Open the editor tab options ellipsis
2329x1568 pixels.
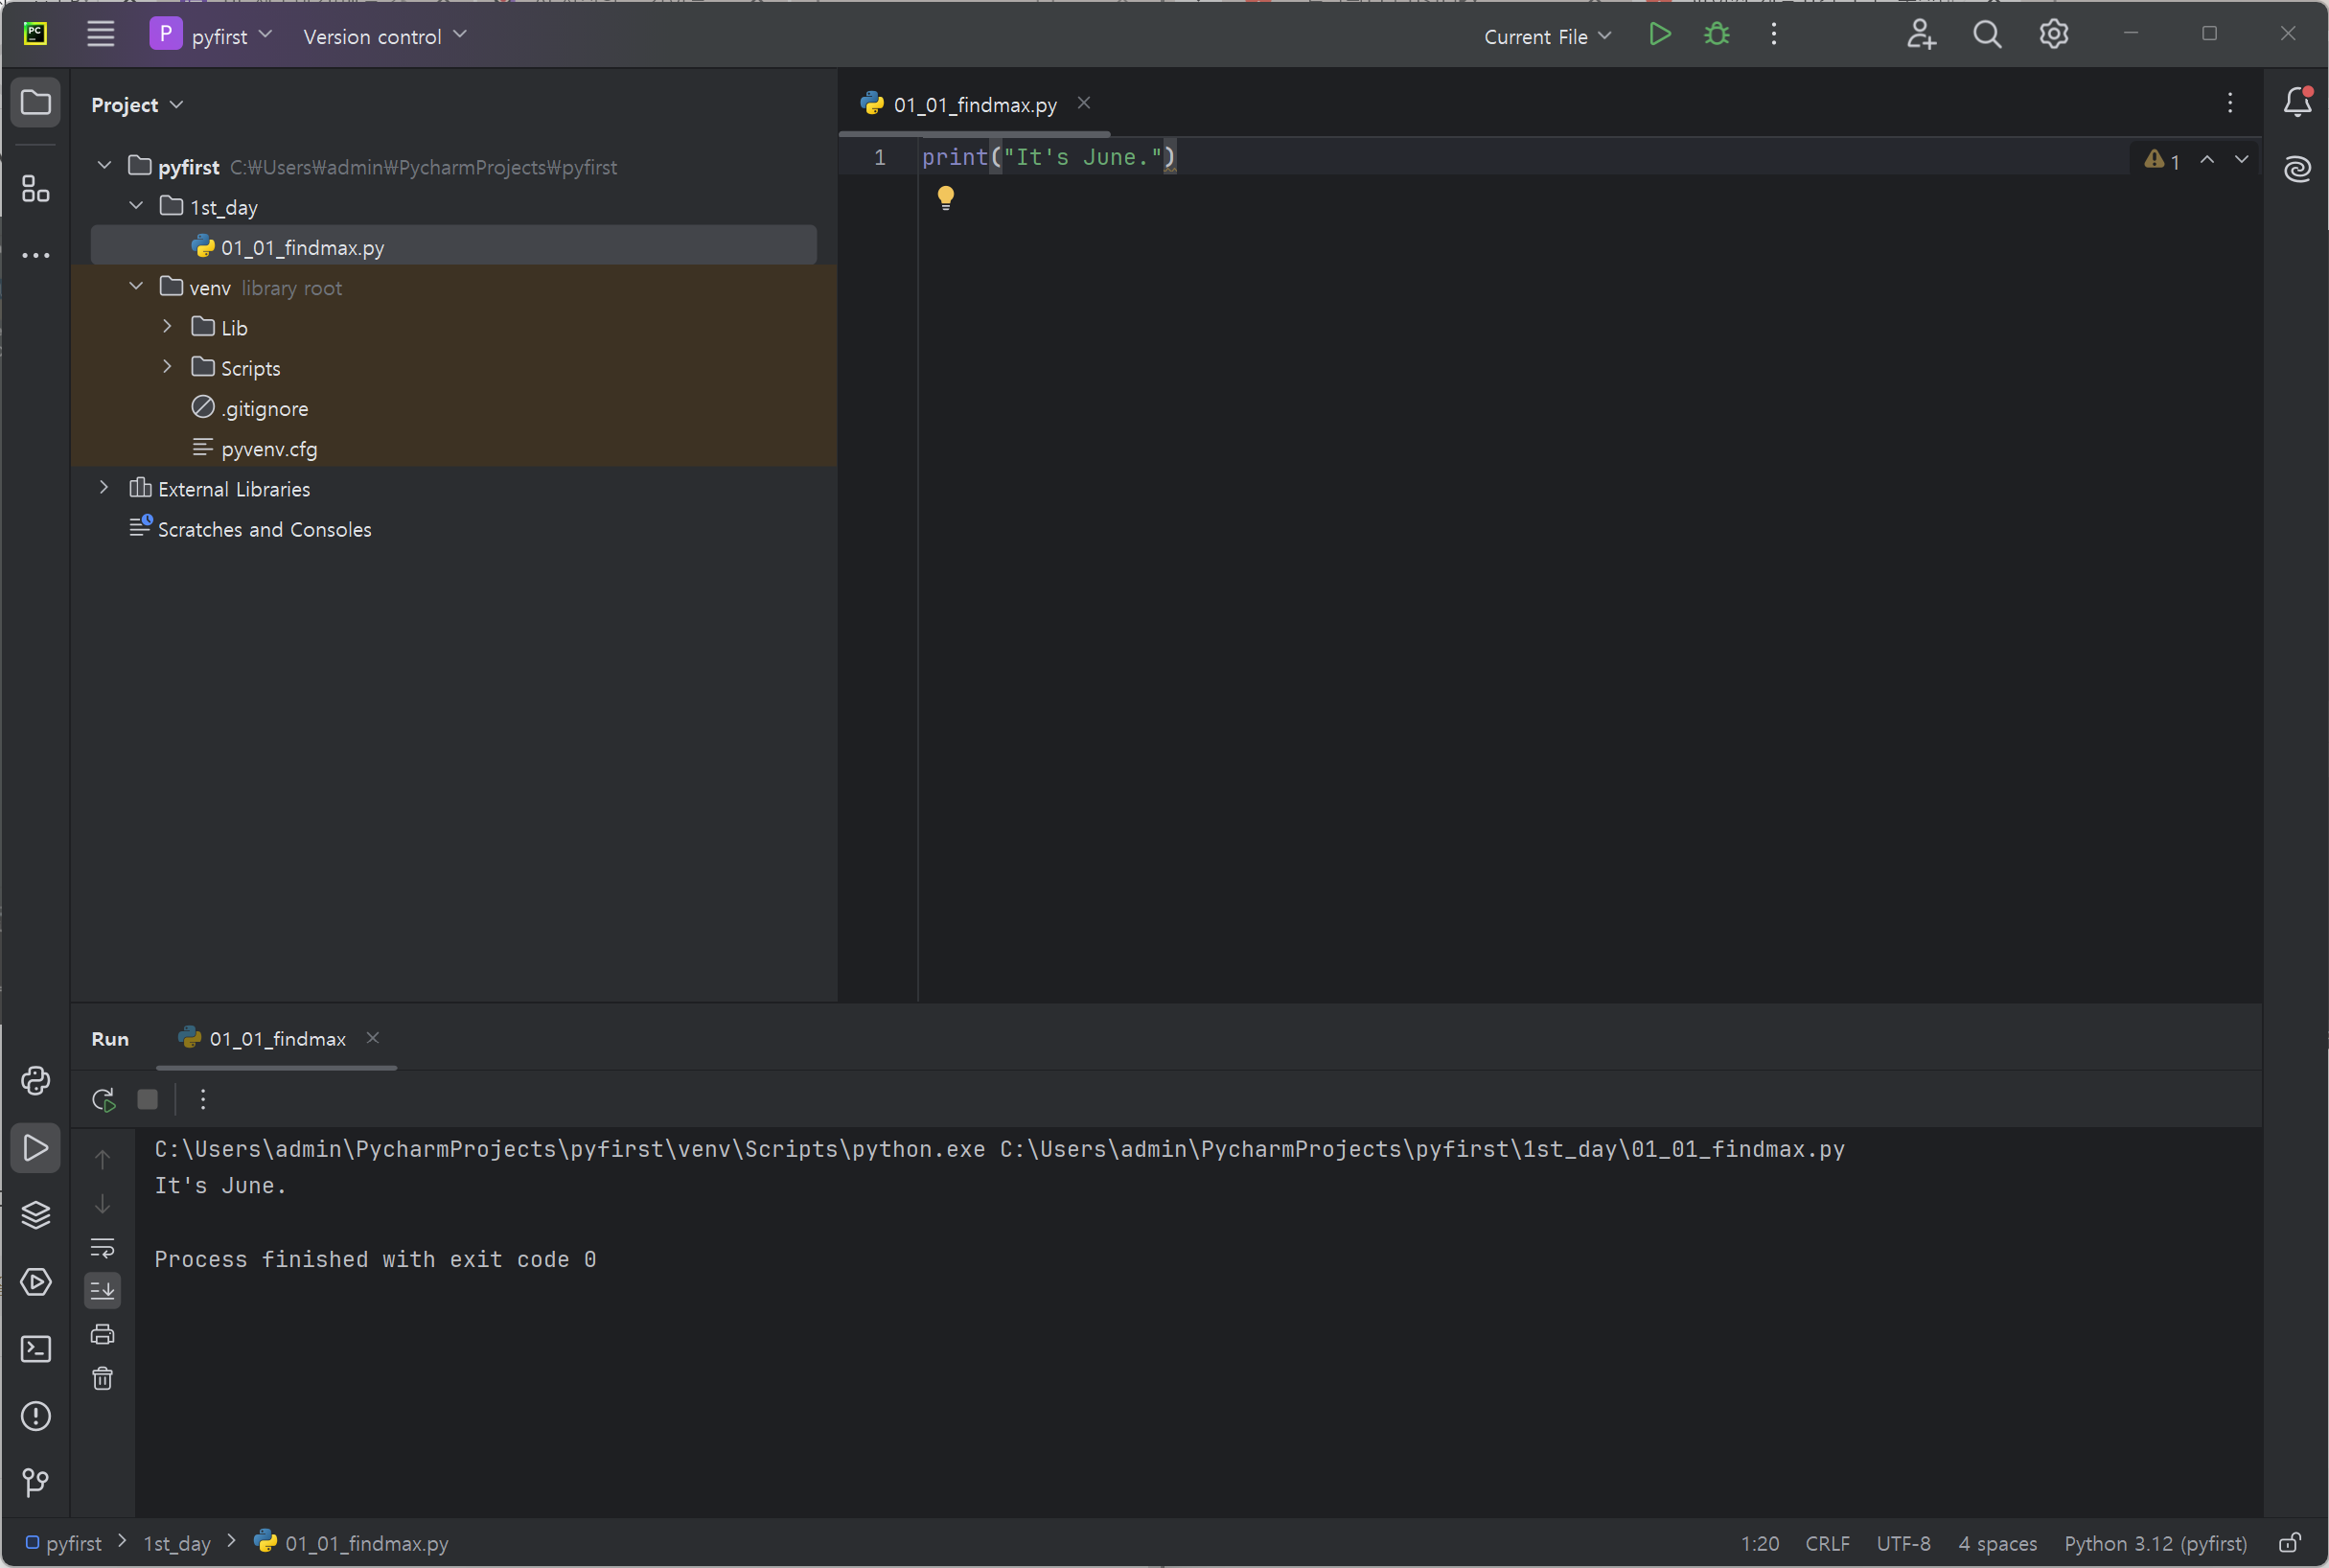2230,103
